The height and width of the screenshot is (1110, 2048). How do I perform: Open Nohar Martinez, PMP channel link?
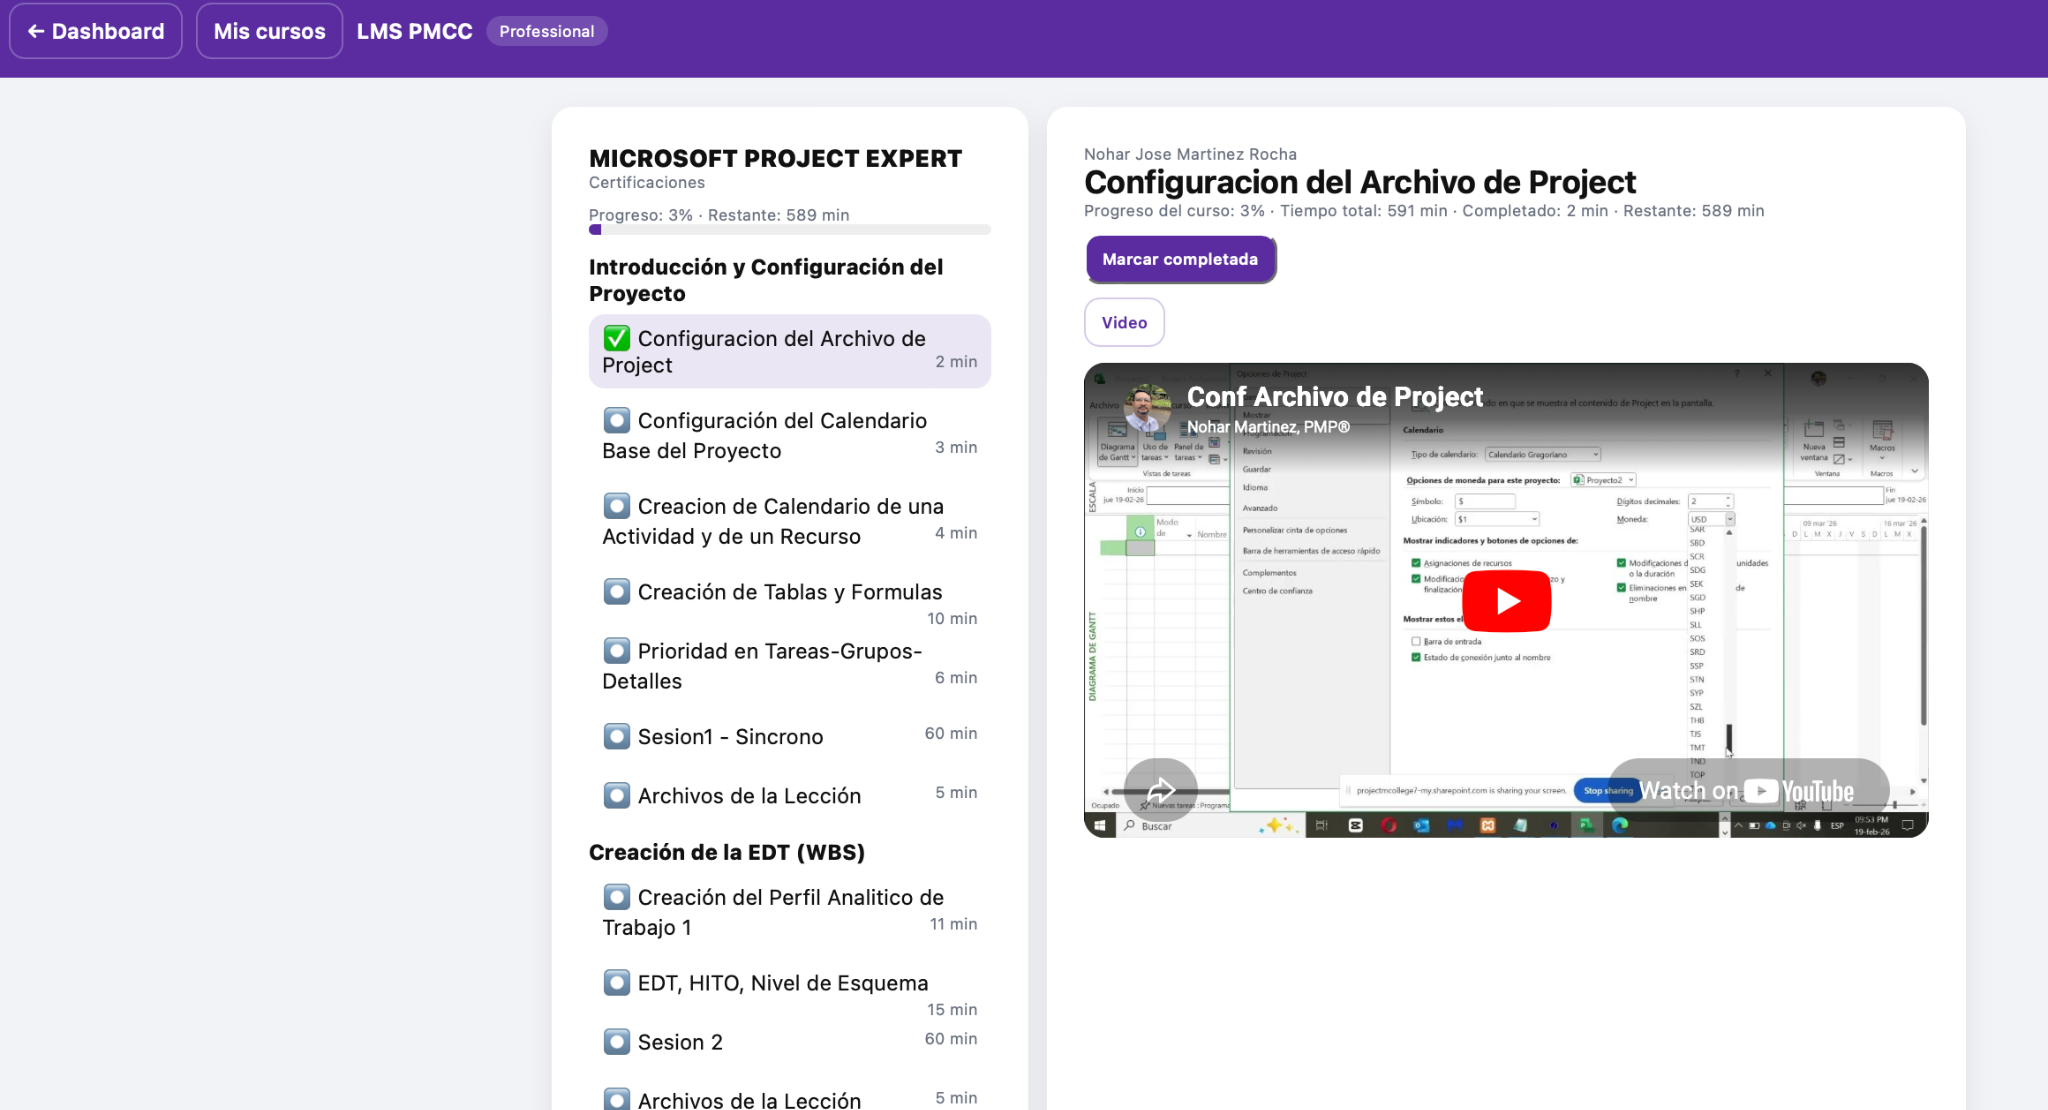point(1268,427)
